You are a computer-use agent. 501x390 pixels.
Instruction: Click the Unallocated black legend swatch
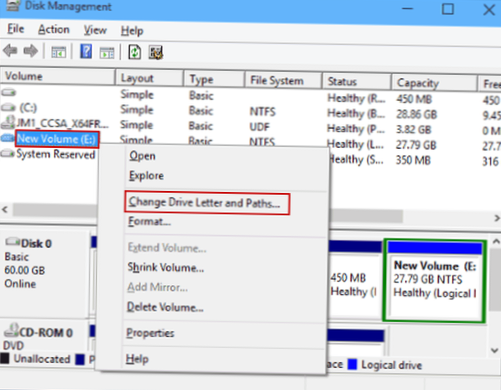[5, 358]
